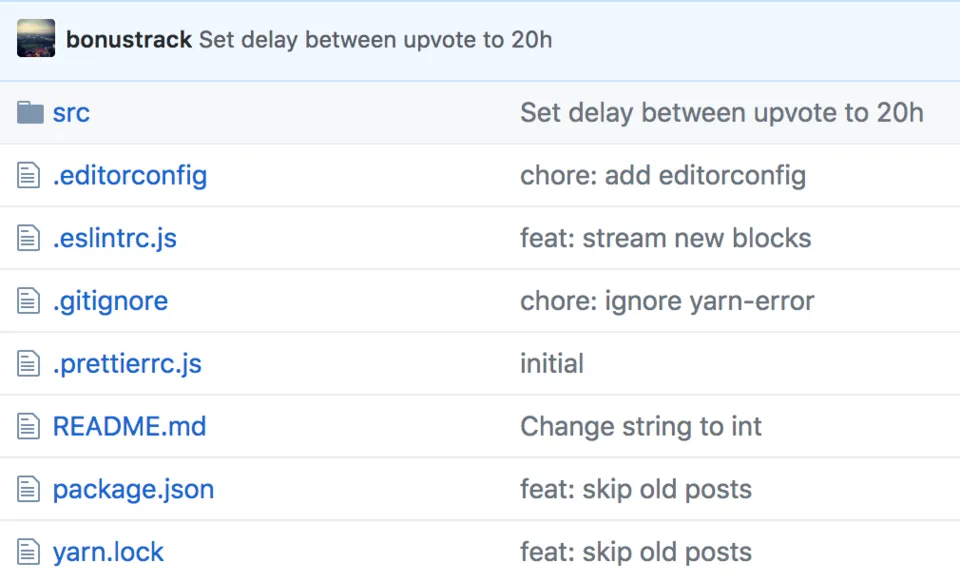The width and height of the screenshot is (960, 582).
Task: Open the "chore: ignore yarn-error" commit
Action: coord(667,301)
